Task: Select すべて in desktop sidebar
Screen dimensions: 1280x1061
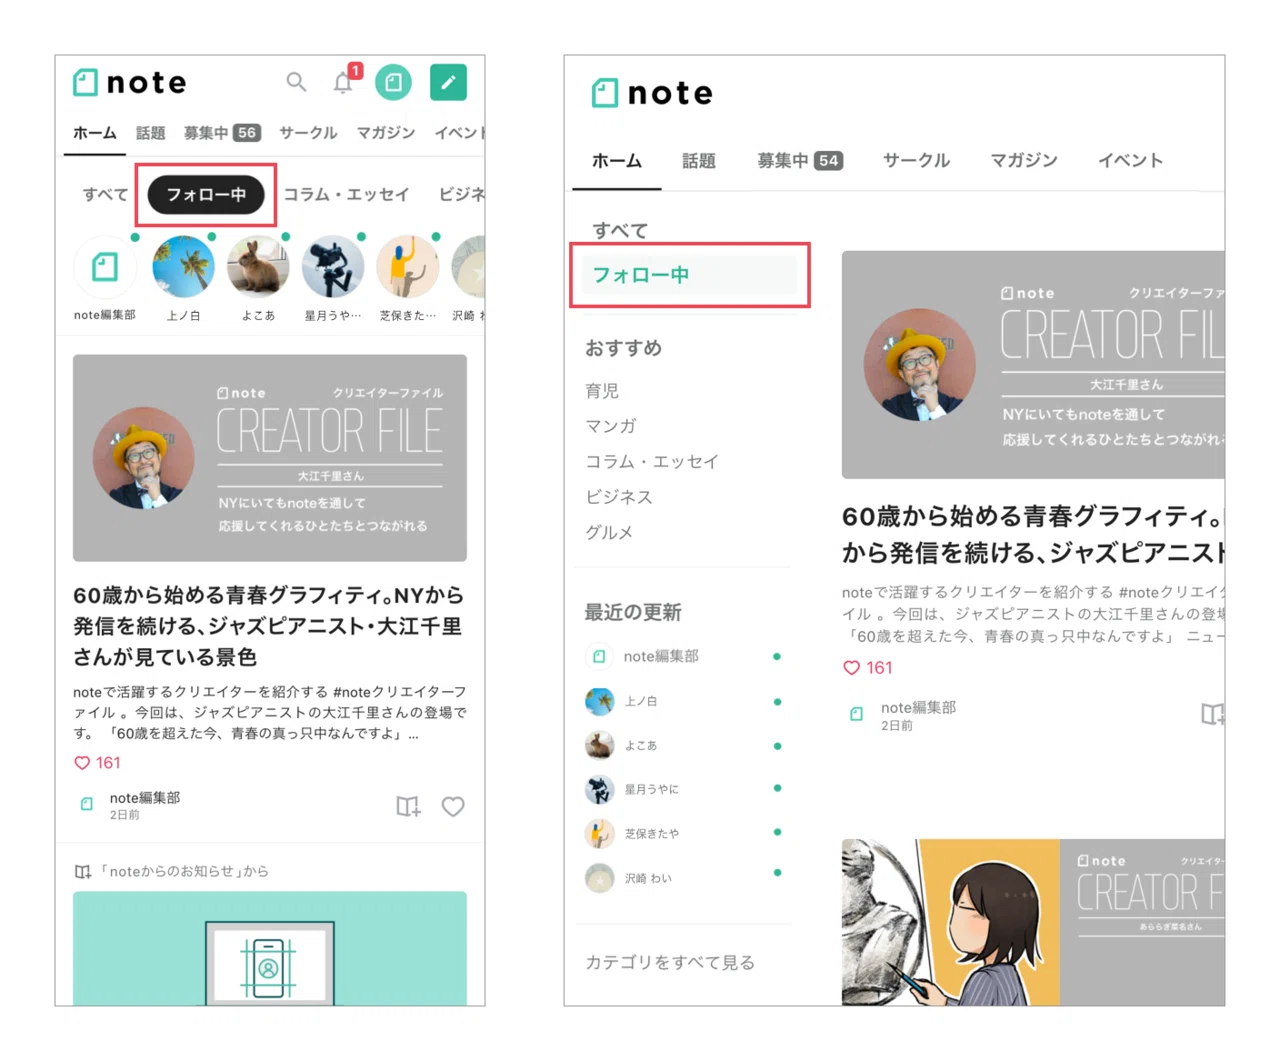Action: coord(620,230)
